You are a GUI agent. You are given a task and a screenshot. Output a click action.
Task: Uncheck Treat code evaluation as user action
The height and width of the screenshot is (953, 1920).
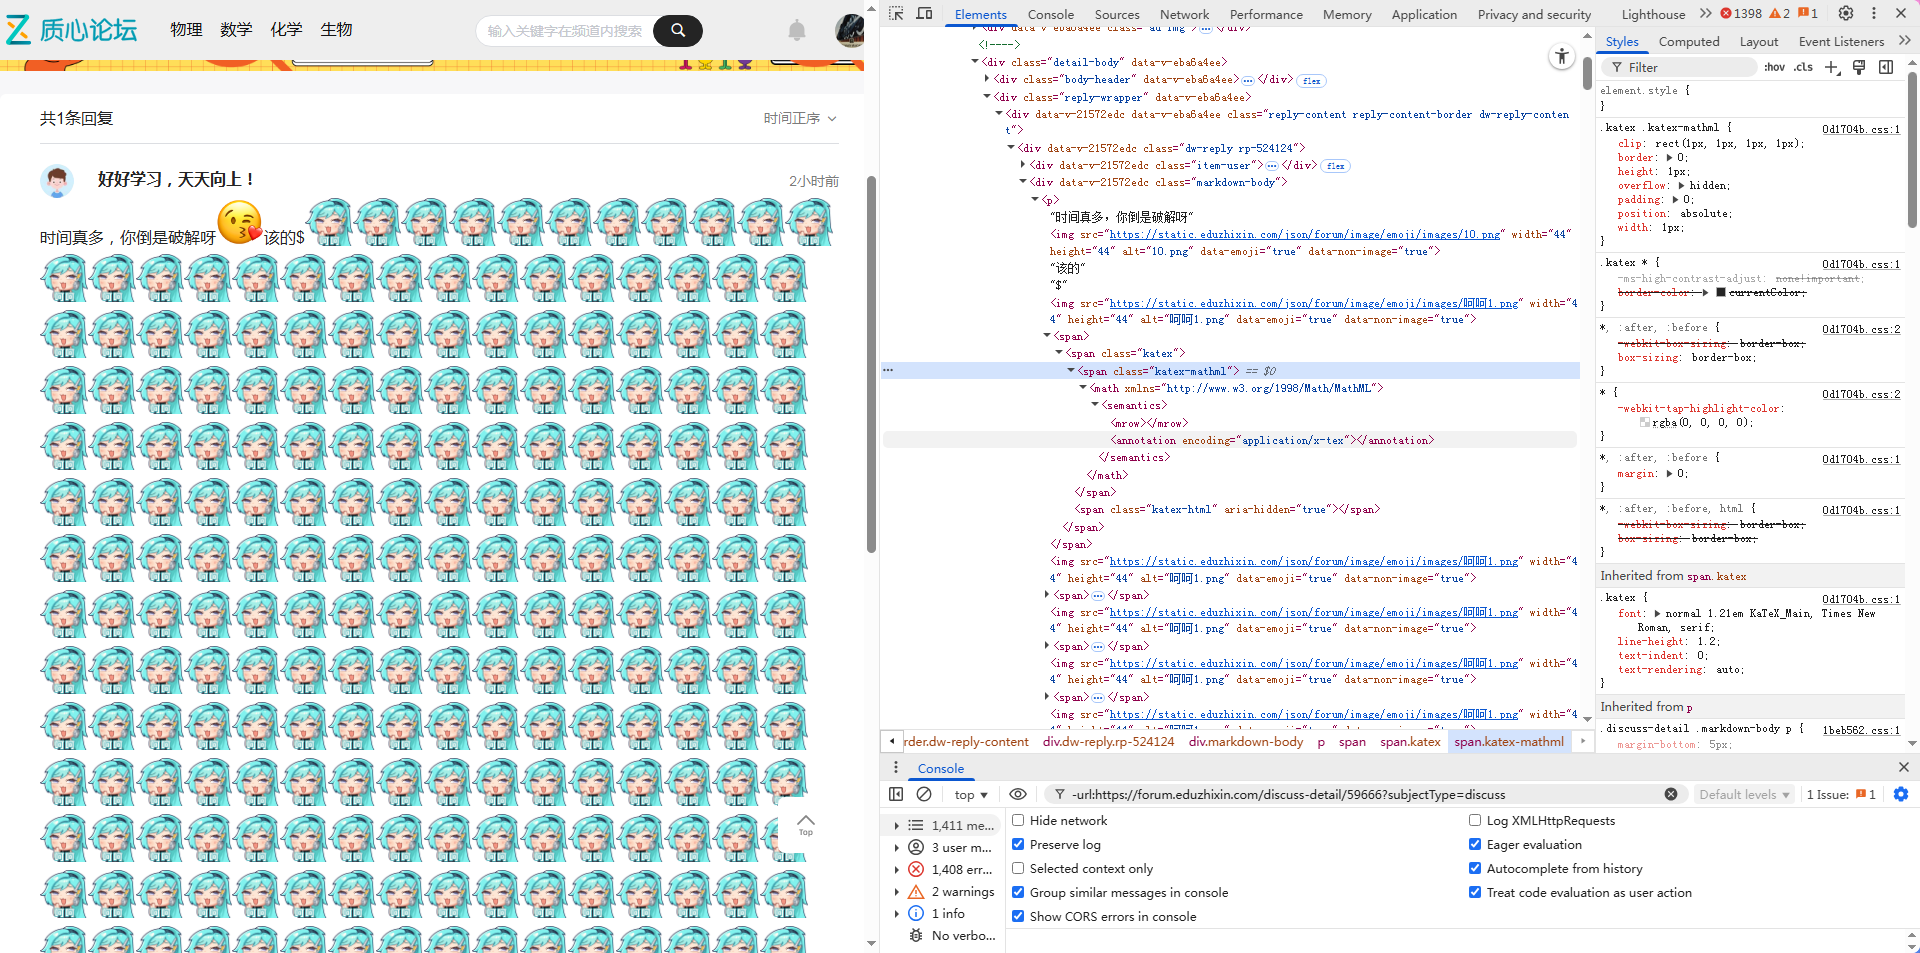[1475, 892]
